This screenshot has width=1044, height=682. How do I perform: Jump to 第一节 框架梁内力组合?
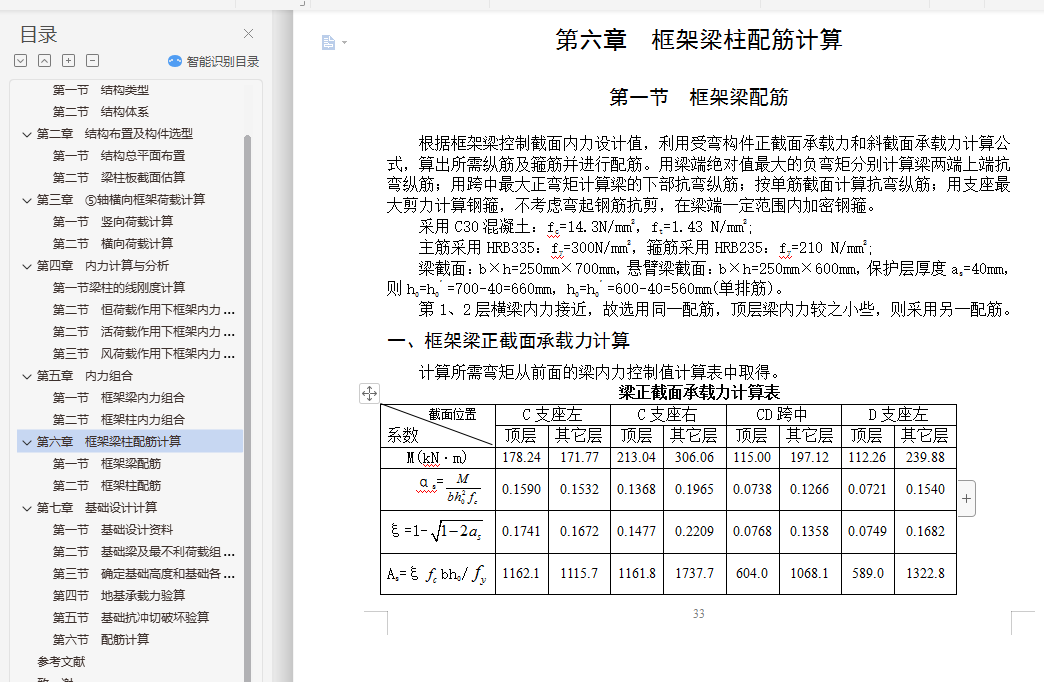click(119, 398)
